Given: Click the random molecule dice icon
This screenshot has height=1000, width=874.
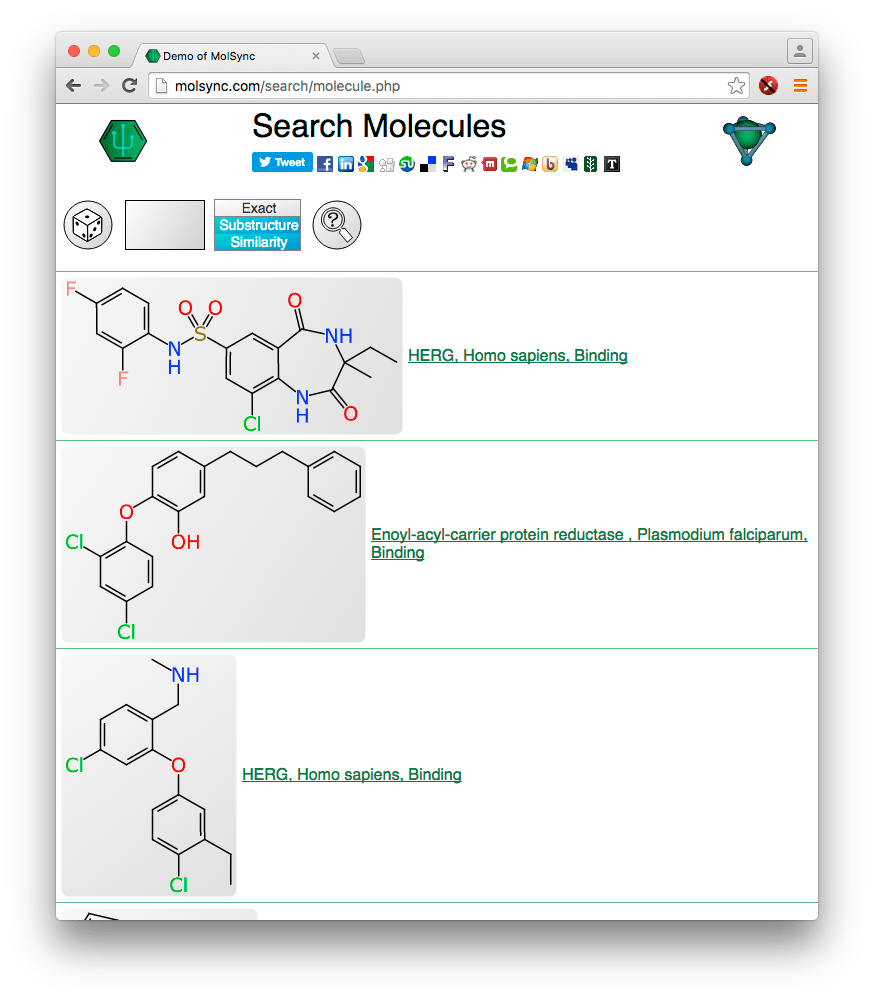Looking at the screenshot, I should click(x=87, y=224).
